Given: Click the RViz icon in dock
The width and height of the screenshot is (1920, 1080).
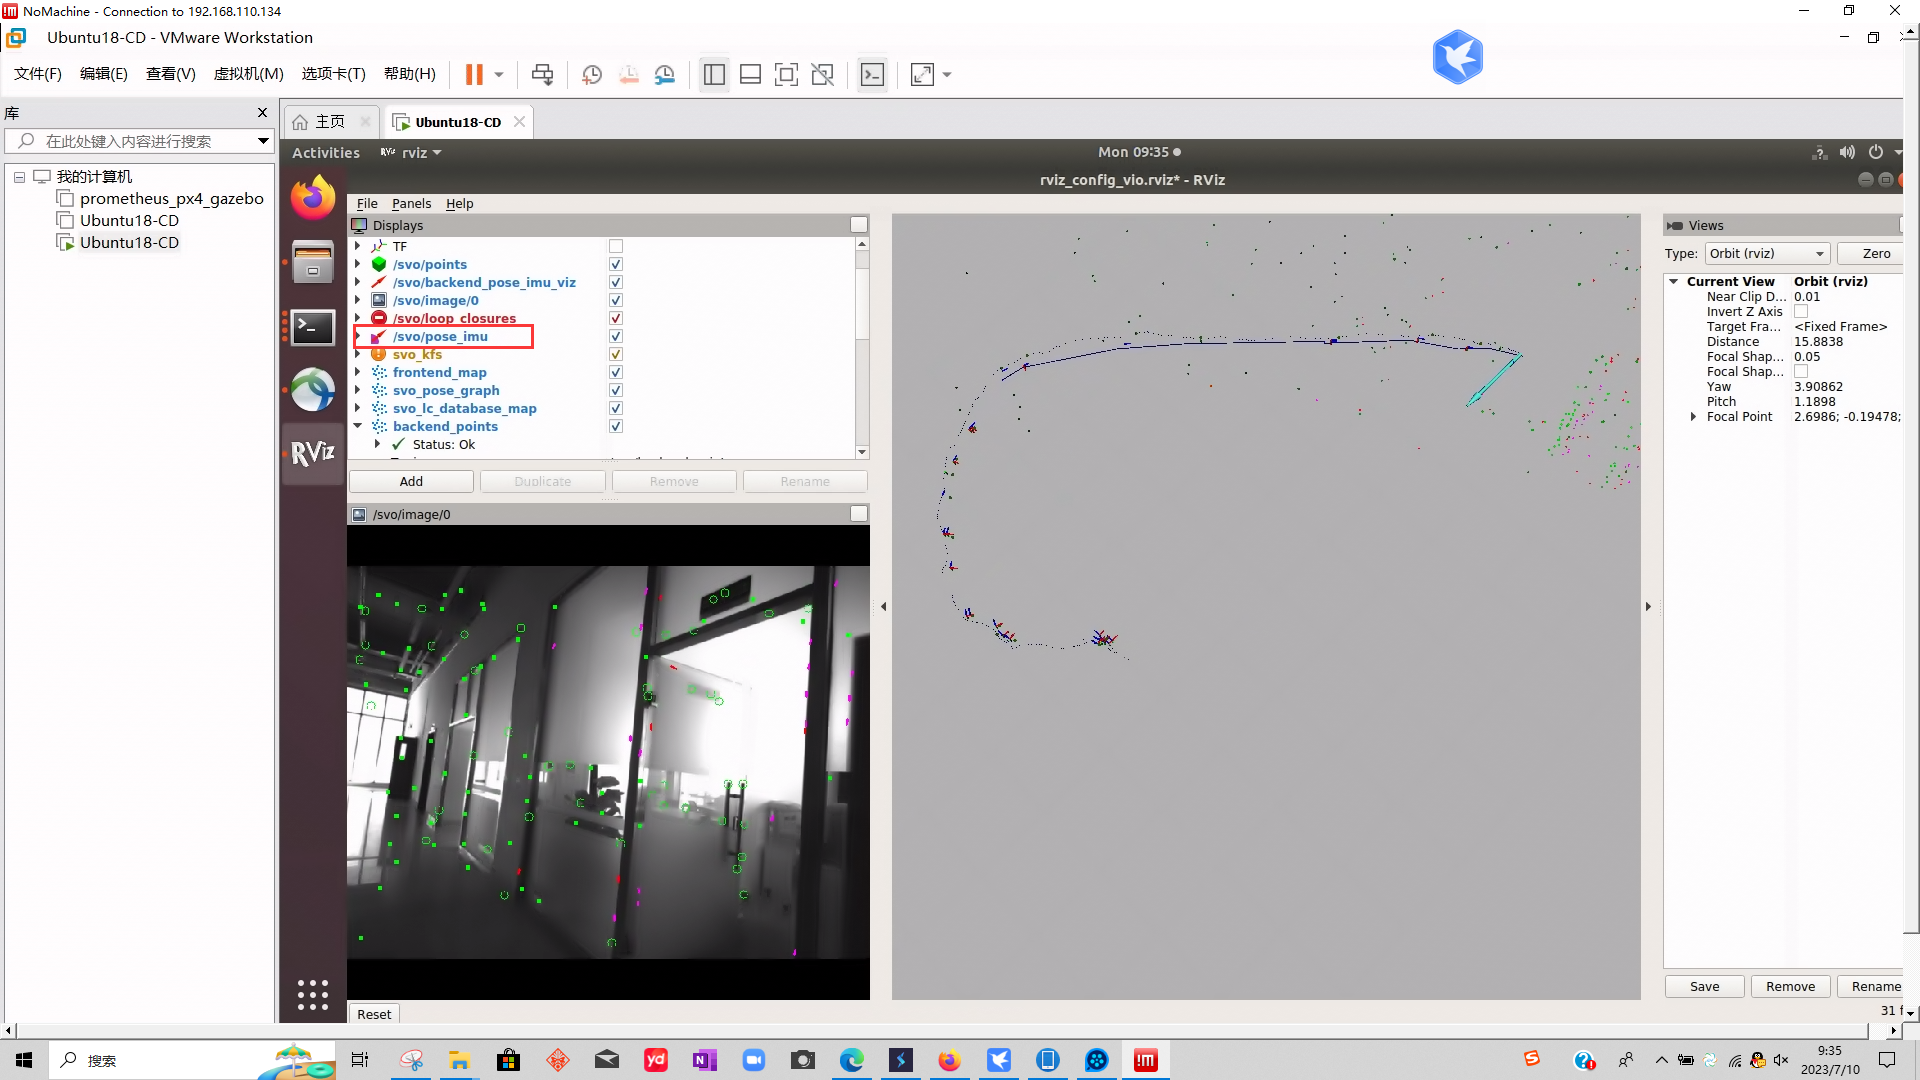Looking at the screenshot, I should (313, 453).
